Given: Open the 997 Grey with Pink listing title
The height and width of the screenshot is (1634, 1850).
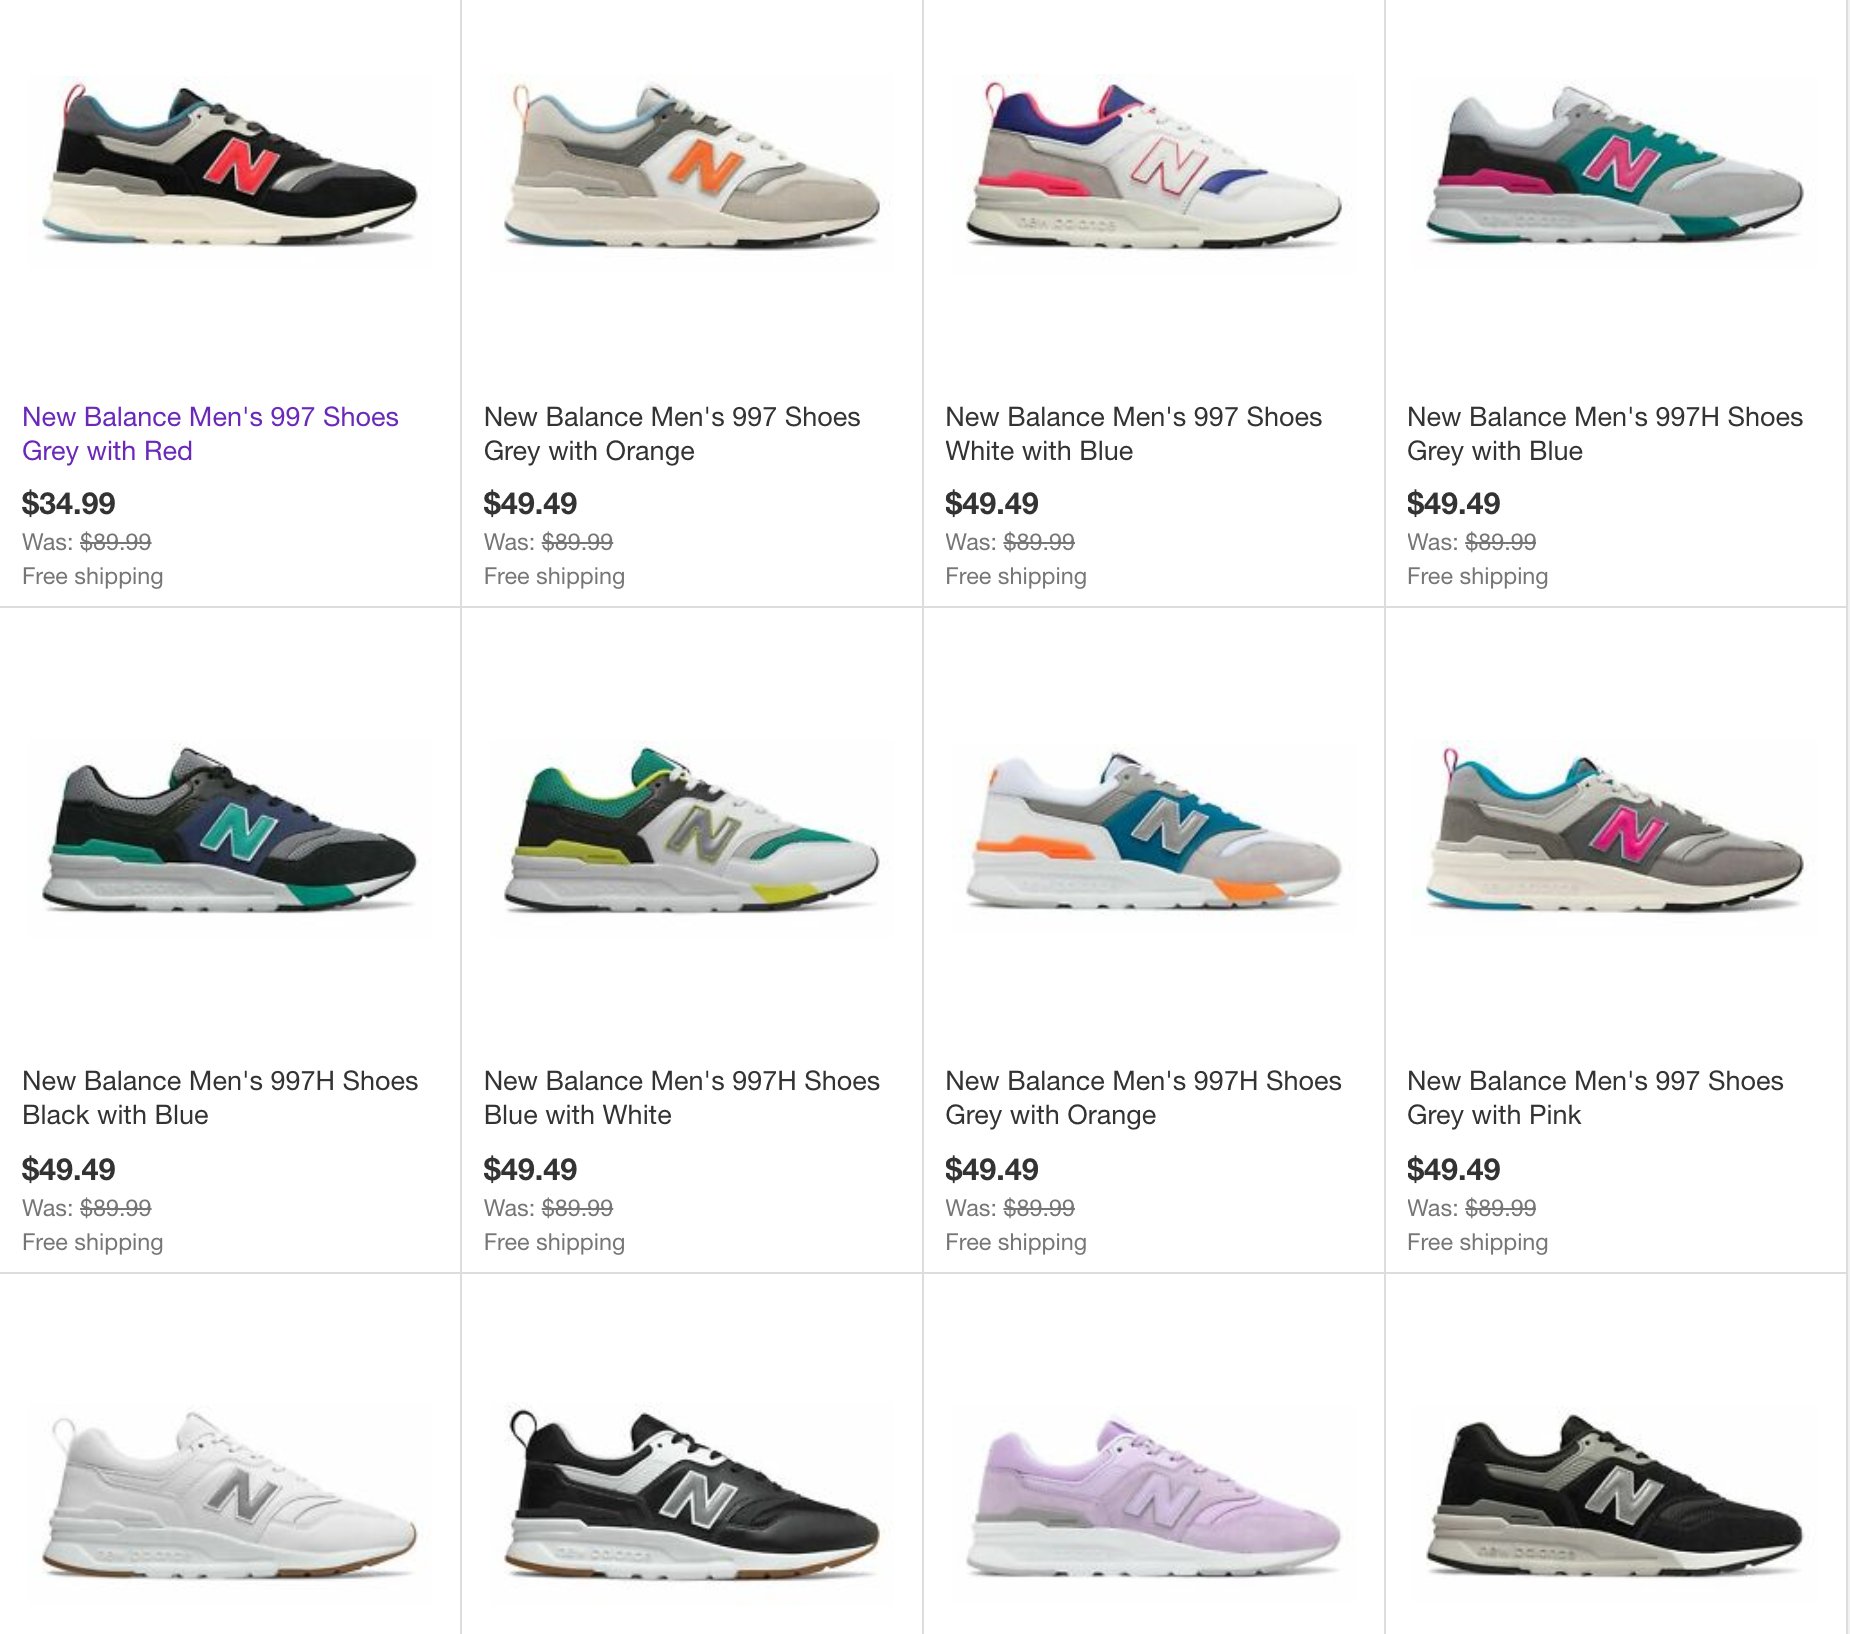Looking at the screenshot, I should pos(1595,1098).
